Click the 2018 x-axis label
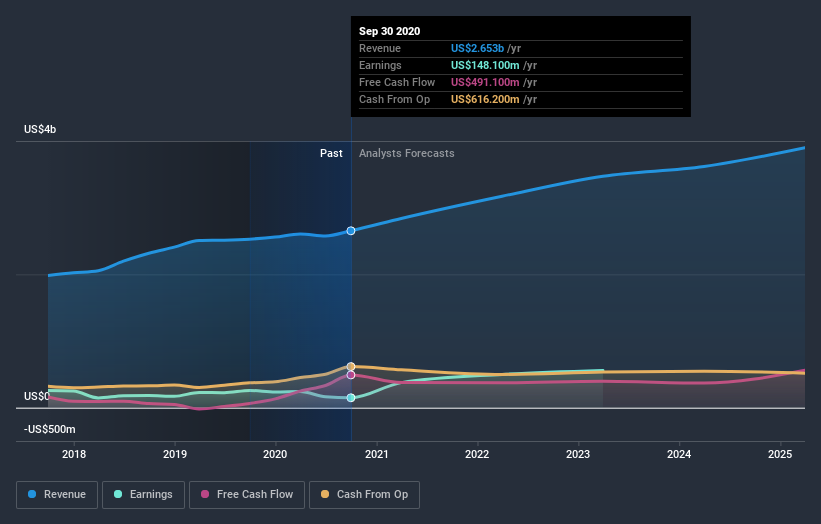This screenshot has height=524, width=821. click(74, 454)
